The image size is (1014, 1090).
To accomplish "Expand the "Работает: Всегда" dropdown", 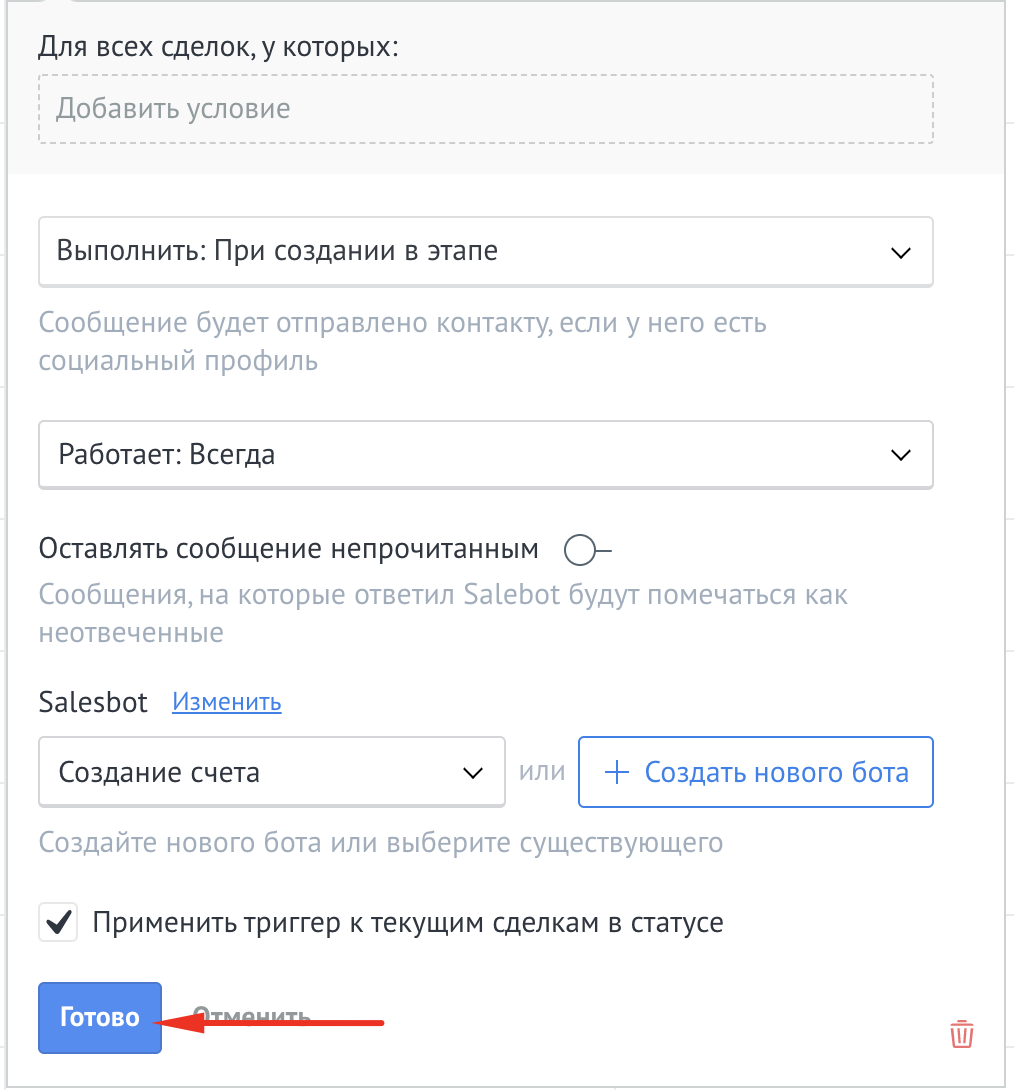I will pos(485,455).
